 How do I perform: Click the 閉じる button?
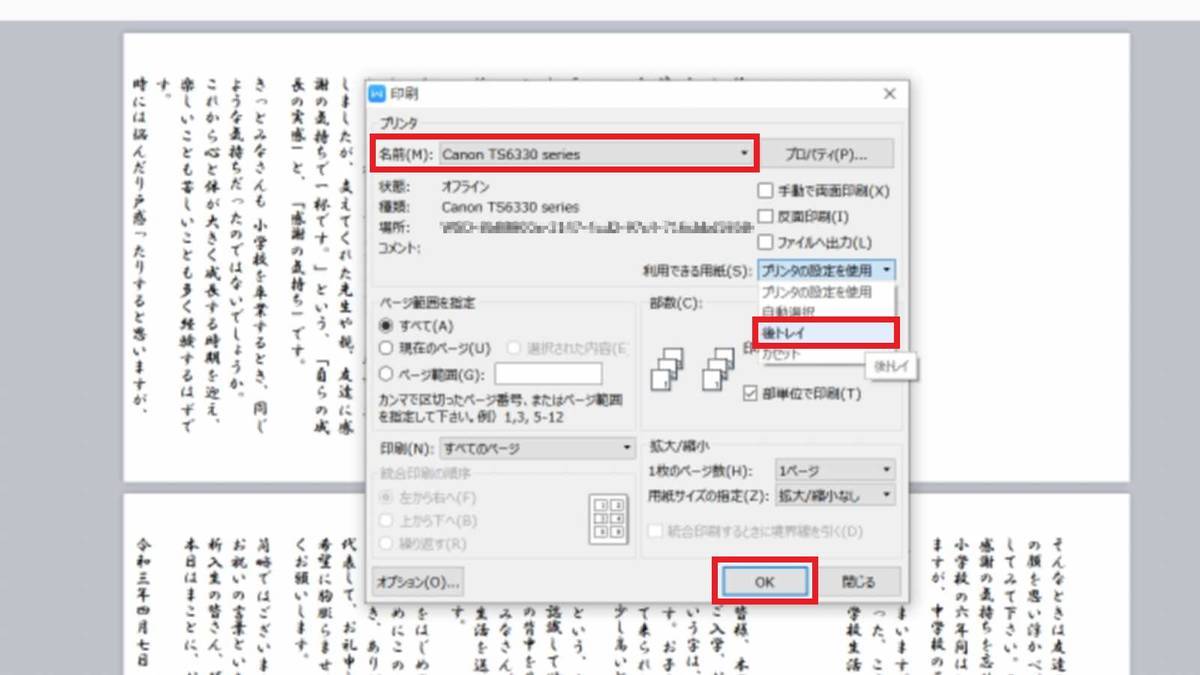click(x=858, y=582)
